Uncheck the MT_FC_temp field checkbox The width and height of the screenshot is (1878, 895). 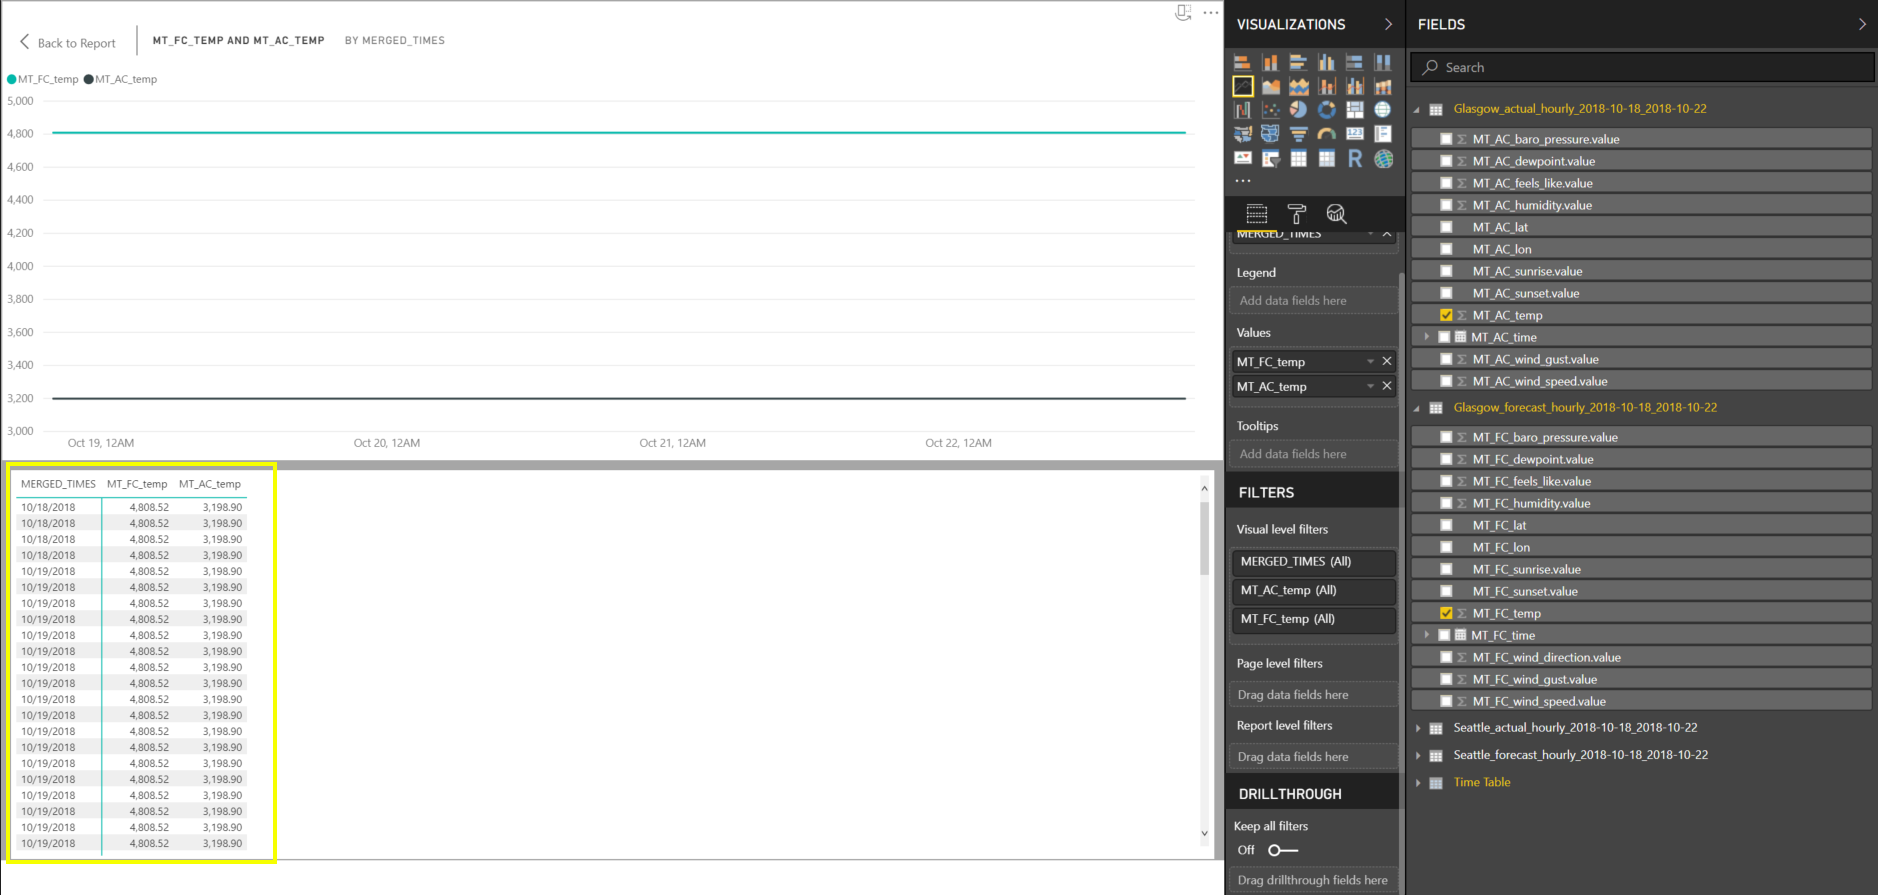[1446, 613]
